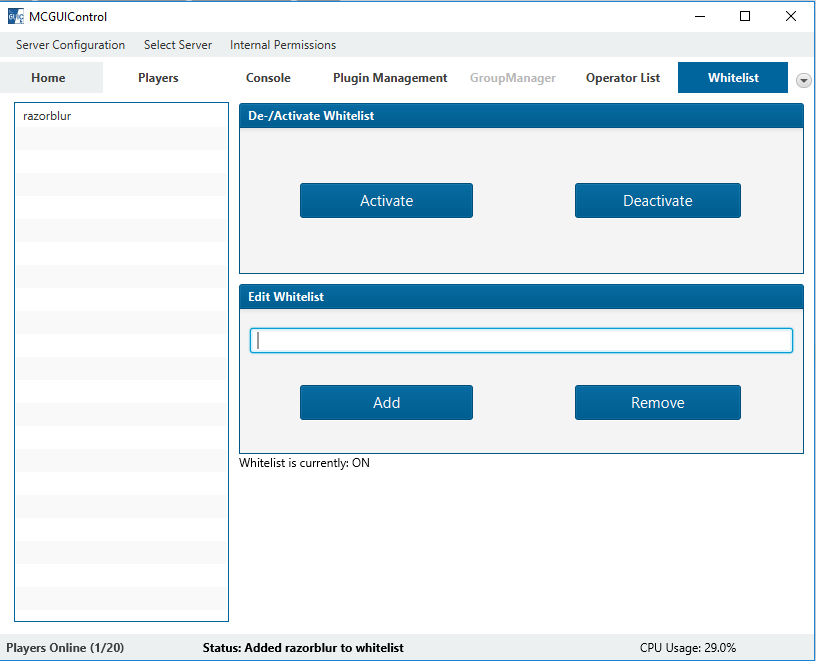Go to the Console tab
The height and width of the screenshot is (661, 816).
[x=268, y=78]
